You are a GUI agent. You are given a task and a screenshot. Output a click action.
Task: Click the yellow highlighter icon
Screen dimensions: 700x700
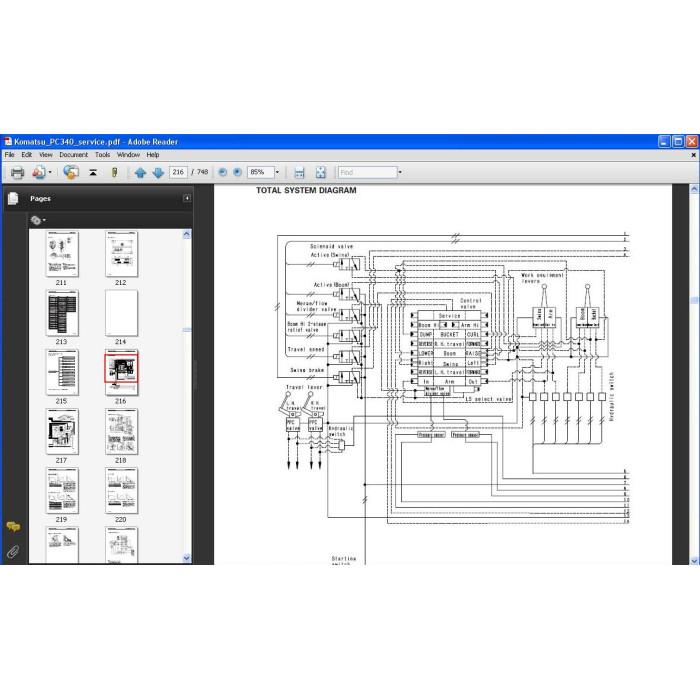point(114,172)
